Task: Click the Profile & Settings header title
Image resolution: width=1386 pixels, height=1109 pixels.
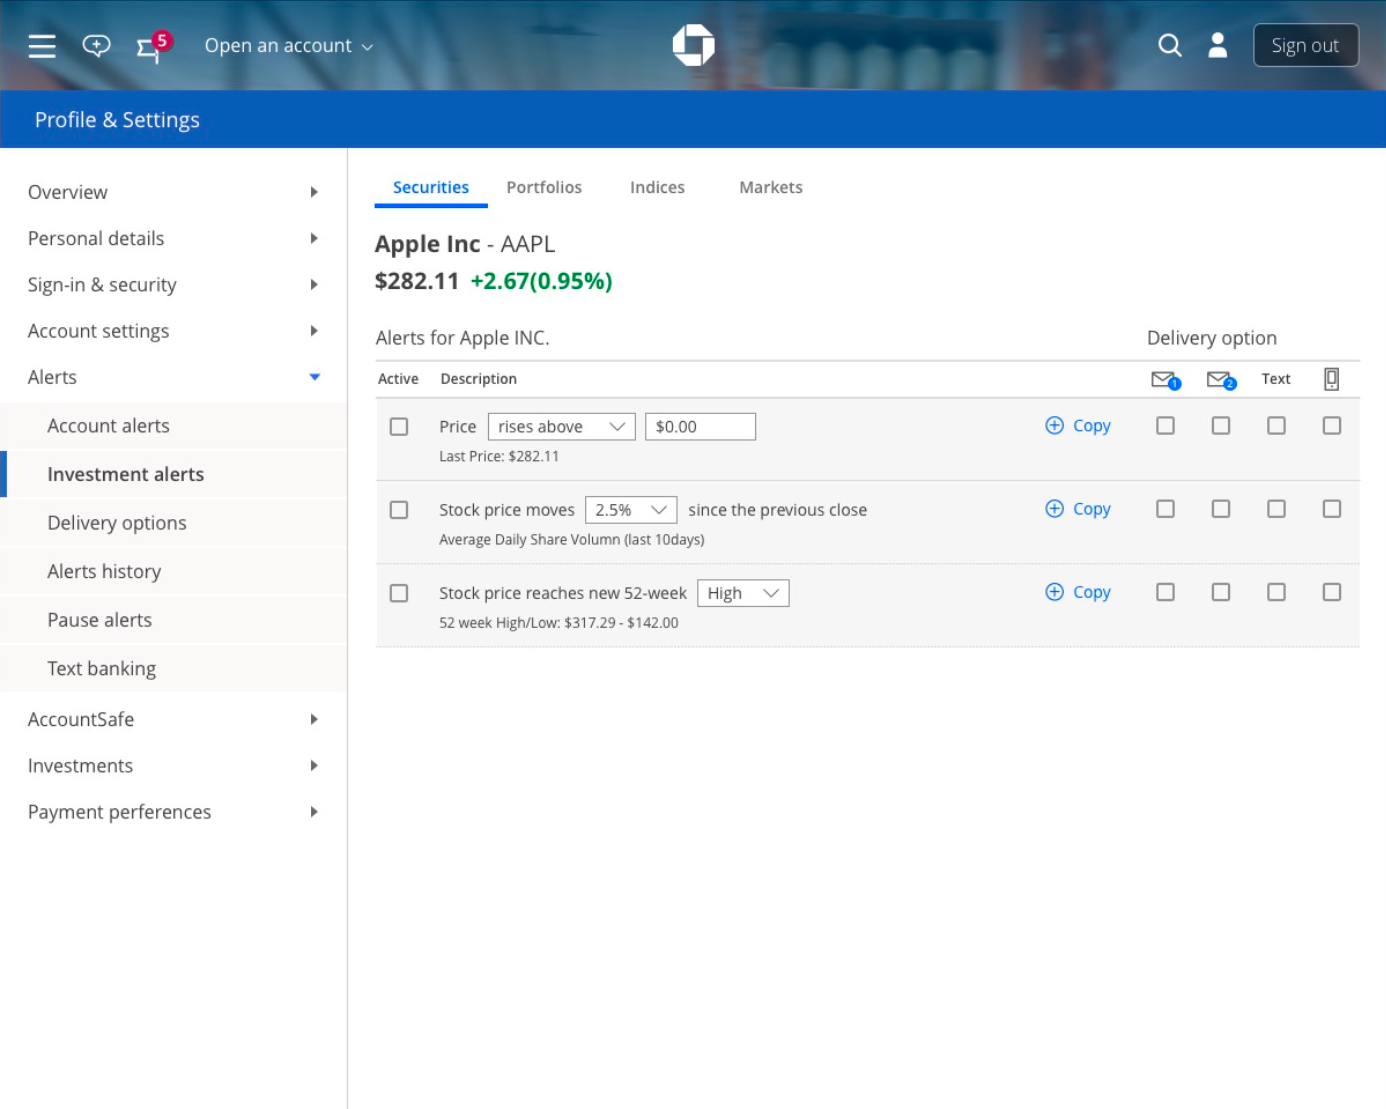Action: coord(117,120)
